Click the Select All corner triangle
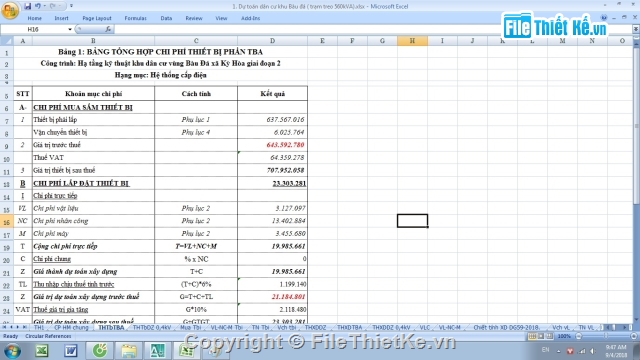 click(7, 41)
